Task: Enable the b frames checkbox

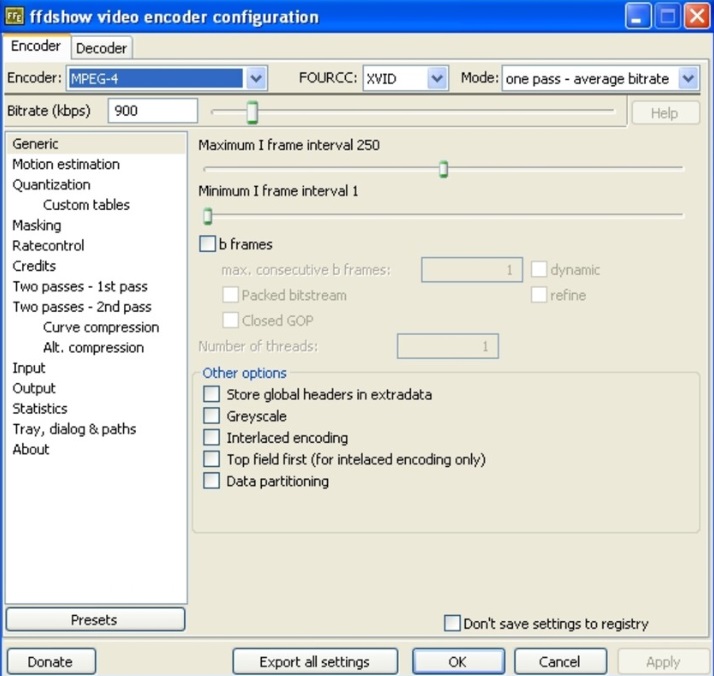Action: click(x=208, y=244)
